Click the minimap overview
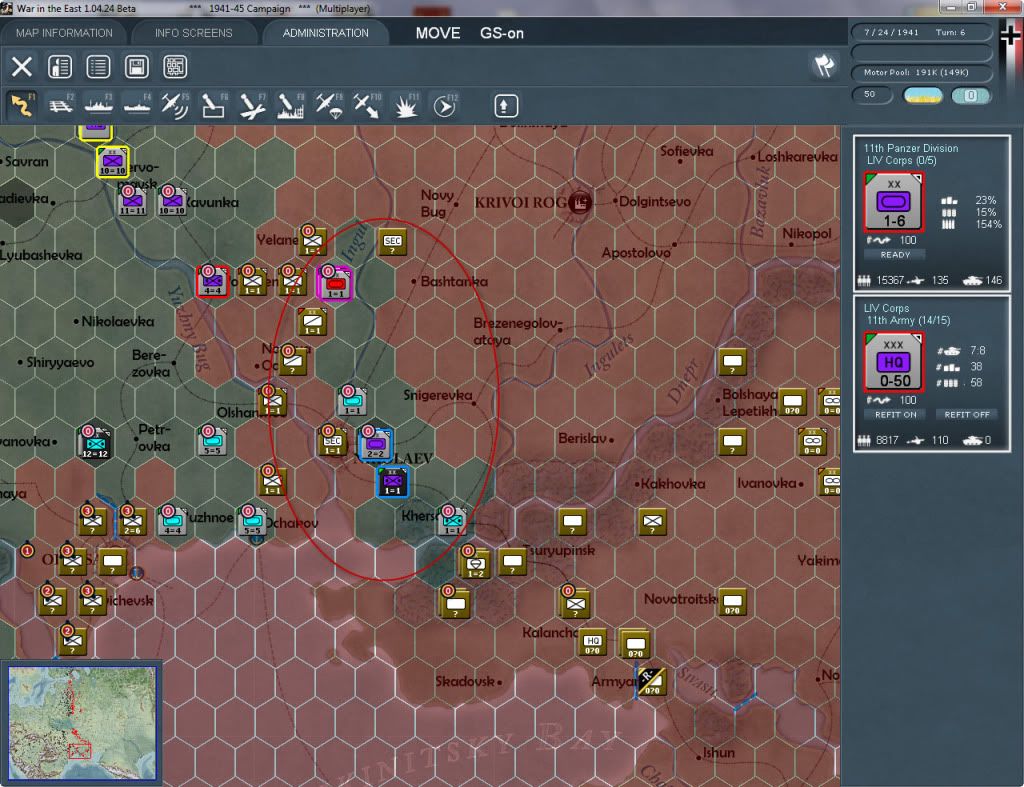This screenshot has height=787, width=1024. [x=82, y=722]
